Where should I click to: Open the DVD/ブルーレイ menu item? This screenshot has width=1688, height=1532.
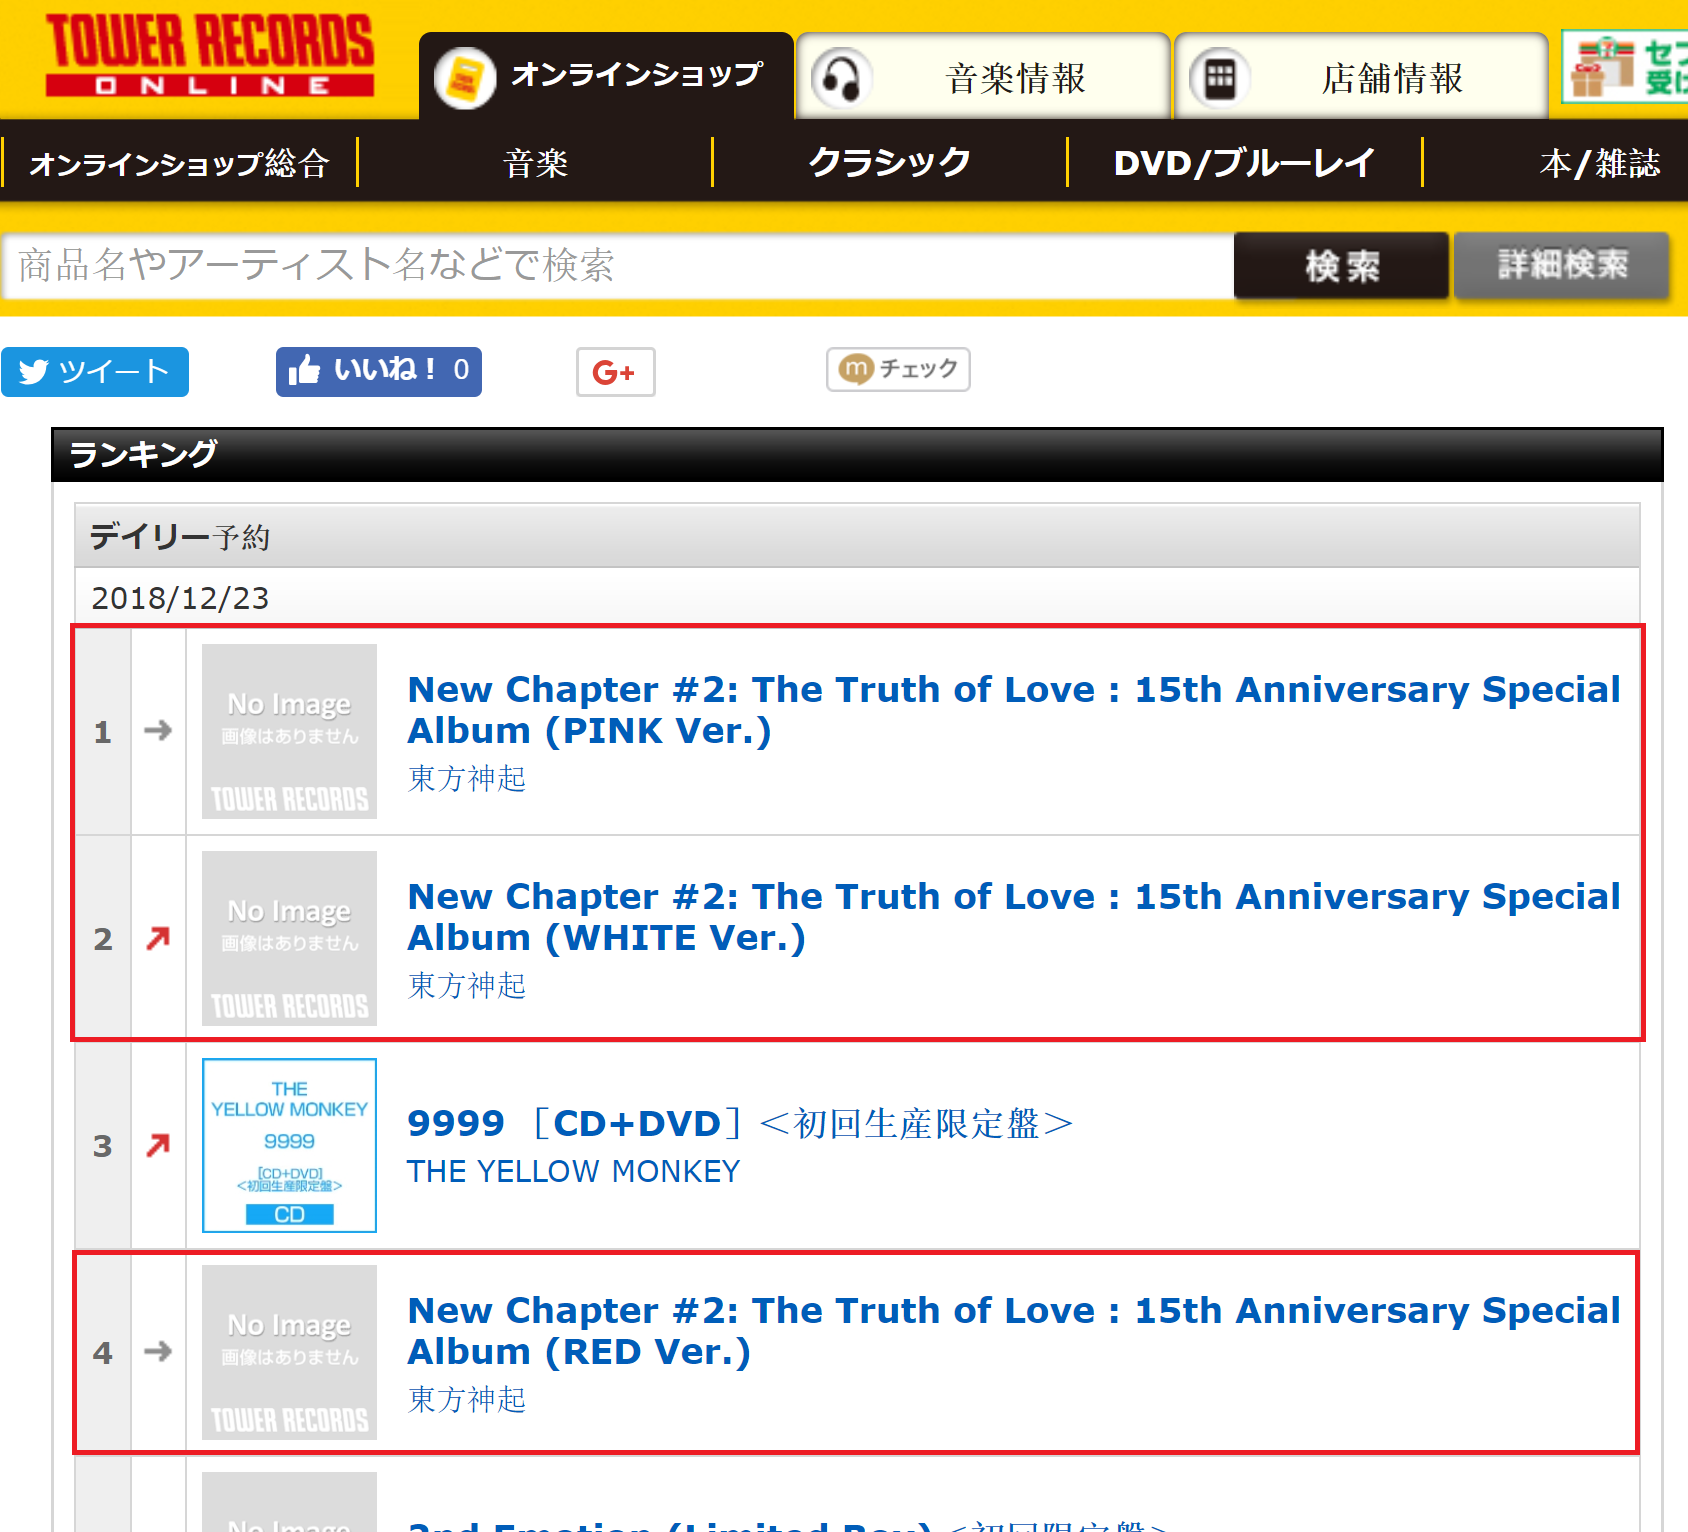pos(1243,163)
